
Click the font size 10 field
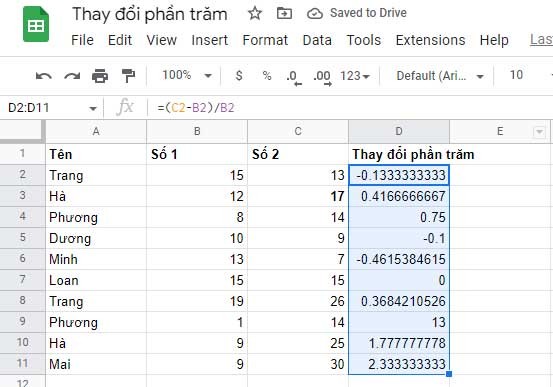[516, 75]
